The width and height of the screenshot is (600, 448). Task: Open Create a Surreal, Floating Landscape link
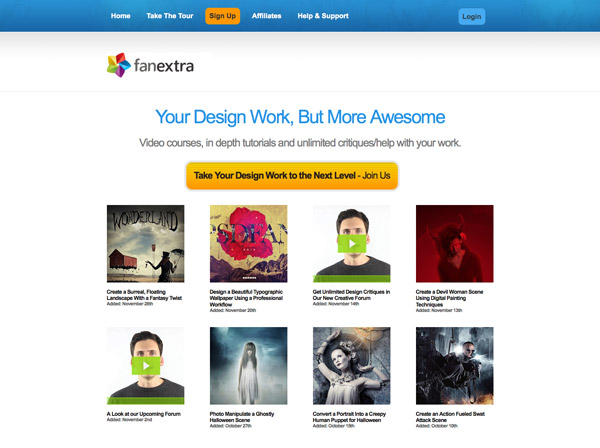(144, 295)
